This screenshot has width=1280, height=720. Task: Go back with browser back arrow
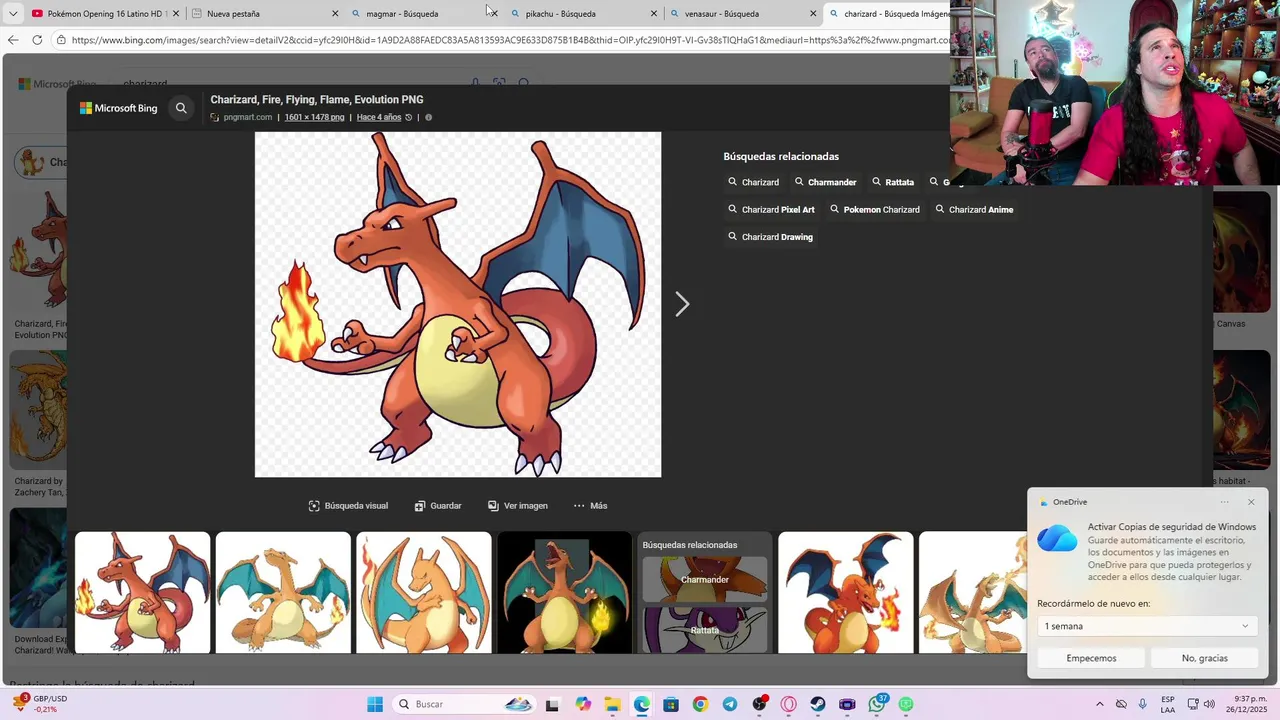[x=12, y=40]
